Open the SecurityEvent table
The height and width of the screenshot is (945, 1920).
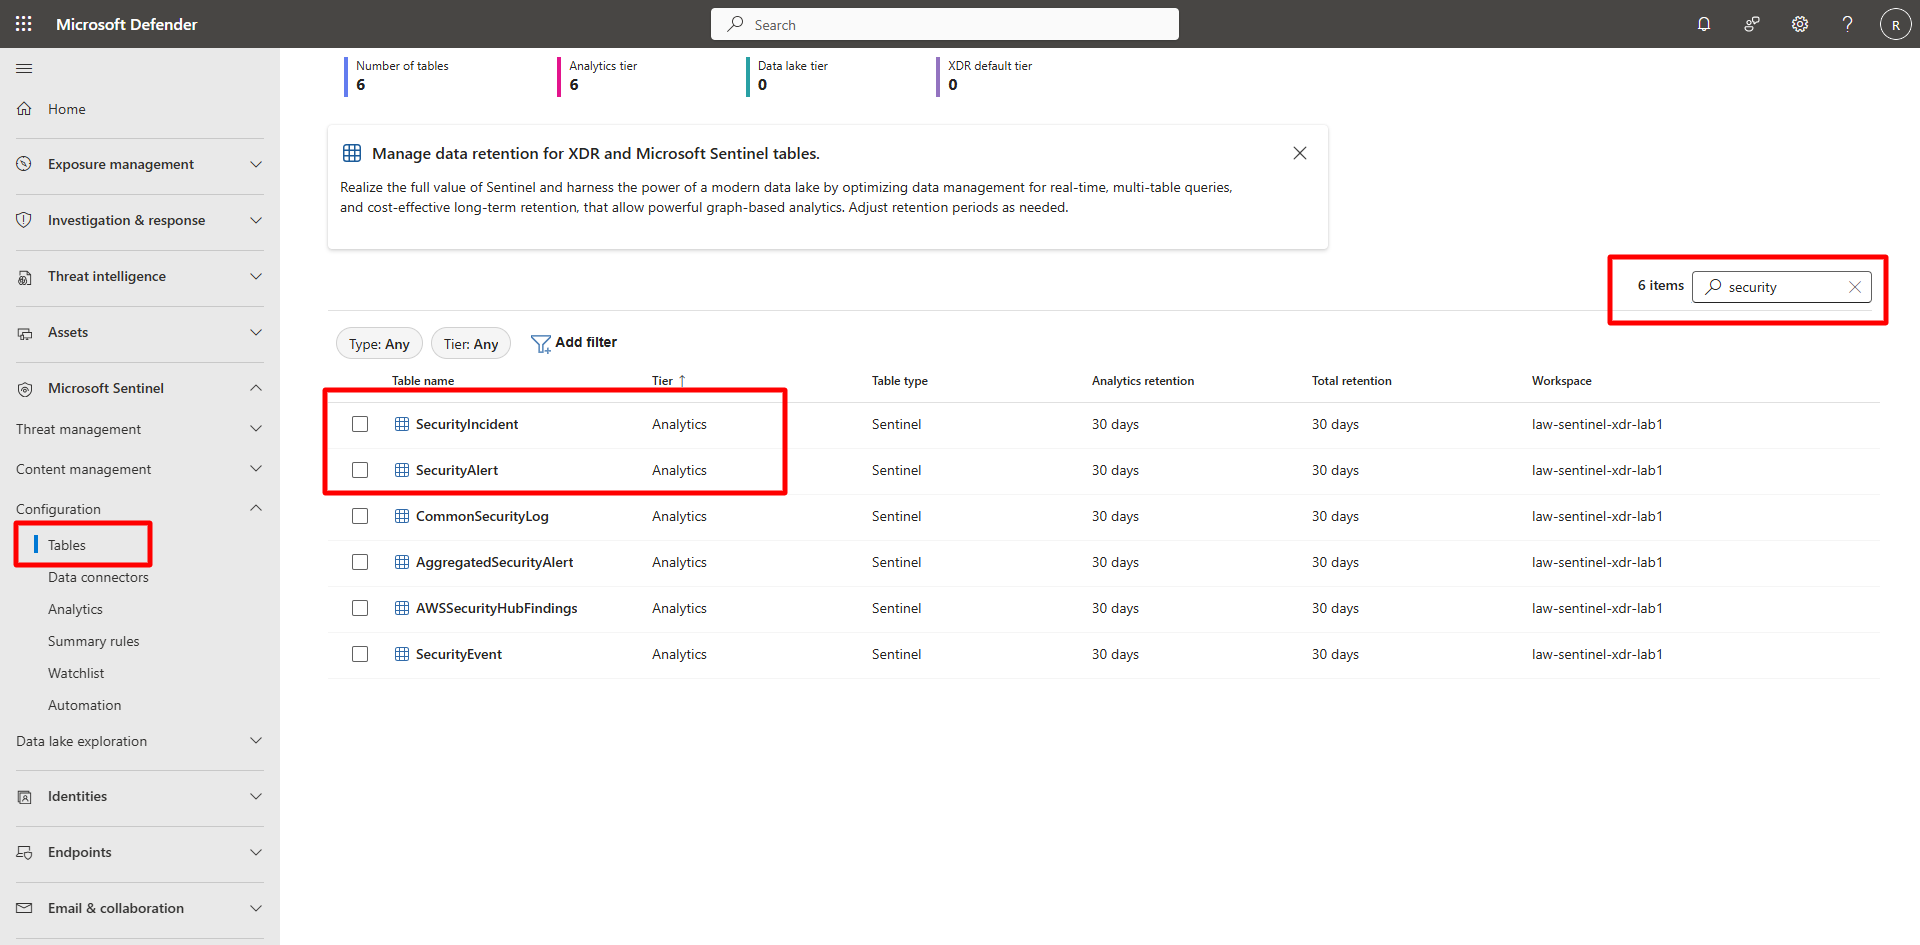click(459, 654)
